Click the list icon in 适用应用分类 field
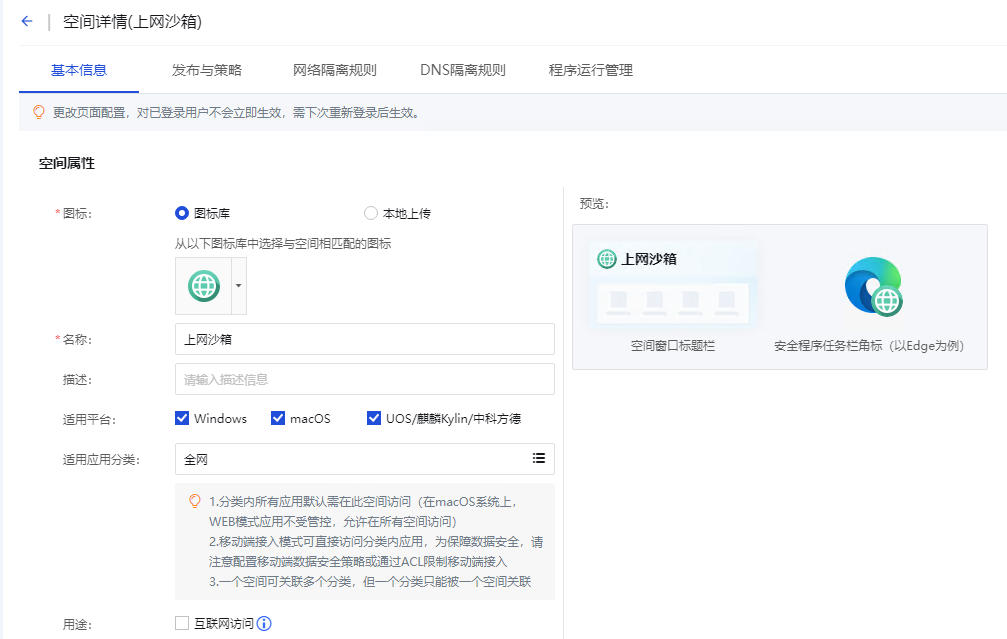This screenshot has width=1007, height=639. (539, 458)
